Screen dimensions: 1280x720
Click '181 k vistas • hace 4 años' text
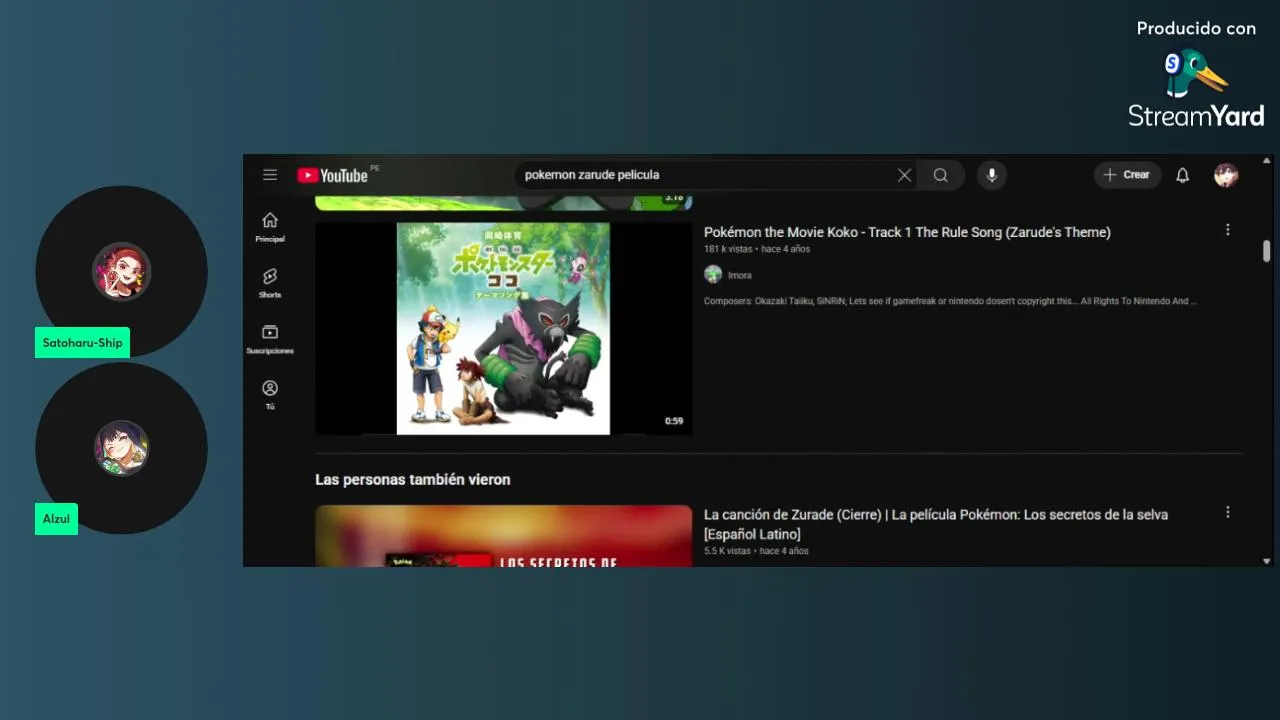tap(757, 249)
